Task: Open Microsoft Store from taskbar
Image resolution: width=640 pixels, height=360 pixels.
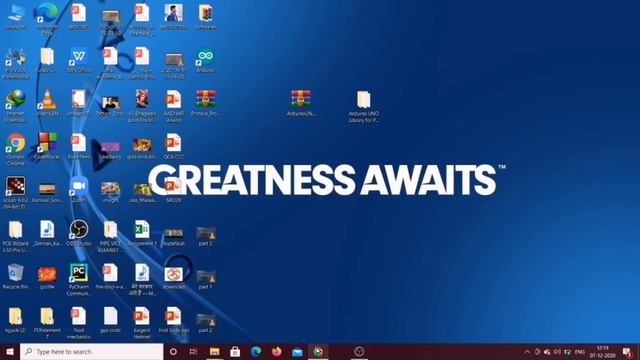Action: coord(235,351)
